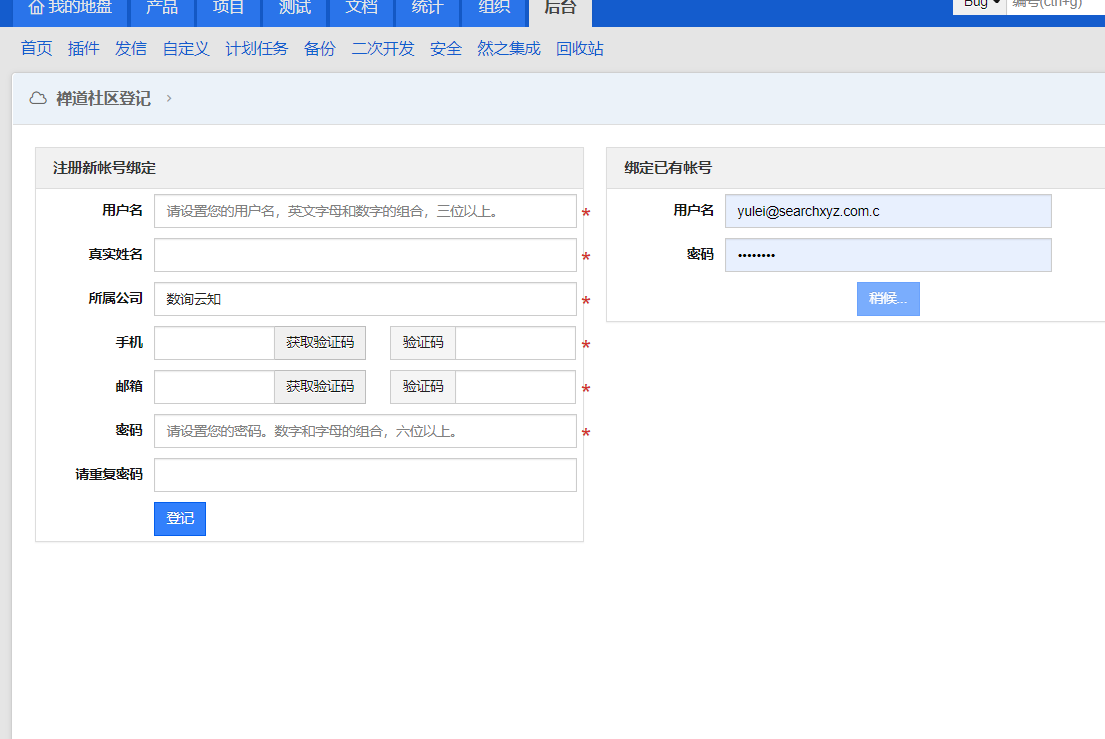Open the 测试 main tab
Screen dimensions: 1105x739
click(294, 8)
